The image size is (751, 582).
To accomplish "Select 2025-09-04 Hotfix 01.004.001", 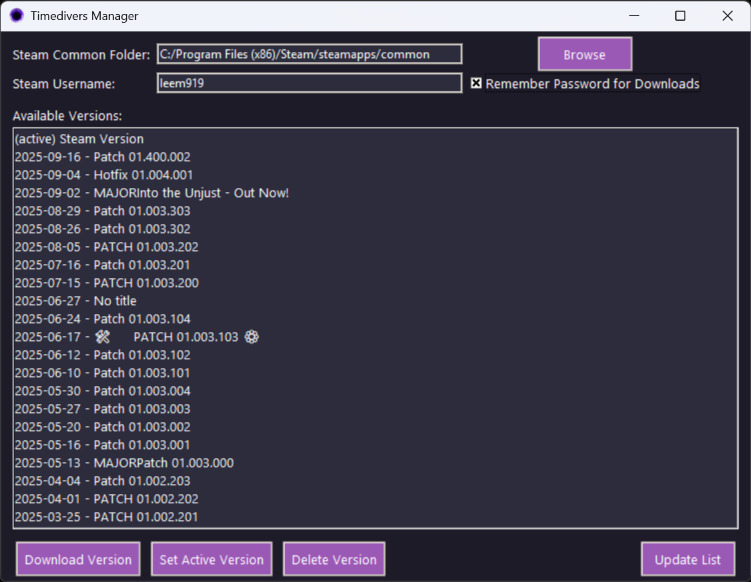I will [x=375, y=175].
